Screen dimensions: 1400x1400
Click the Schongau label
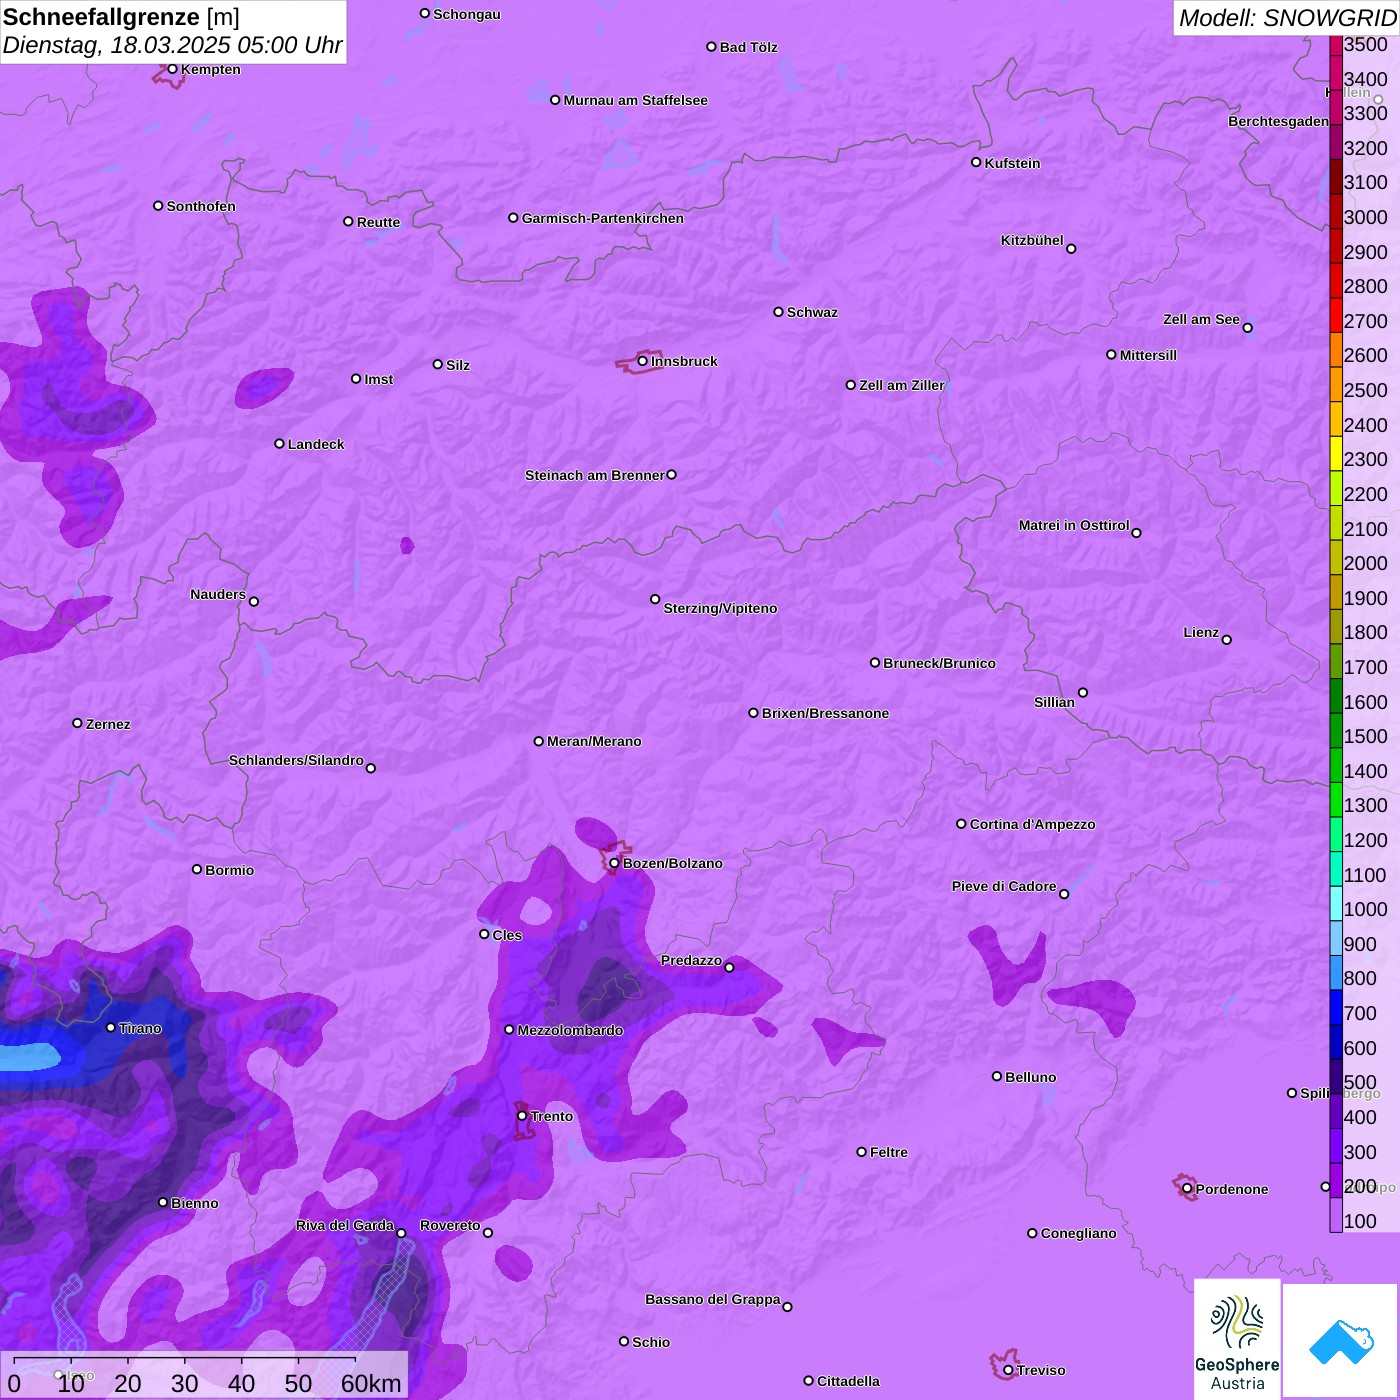click(467, 14)
